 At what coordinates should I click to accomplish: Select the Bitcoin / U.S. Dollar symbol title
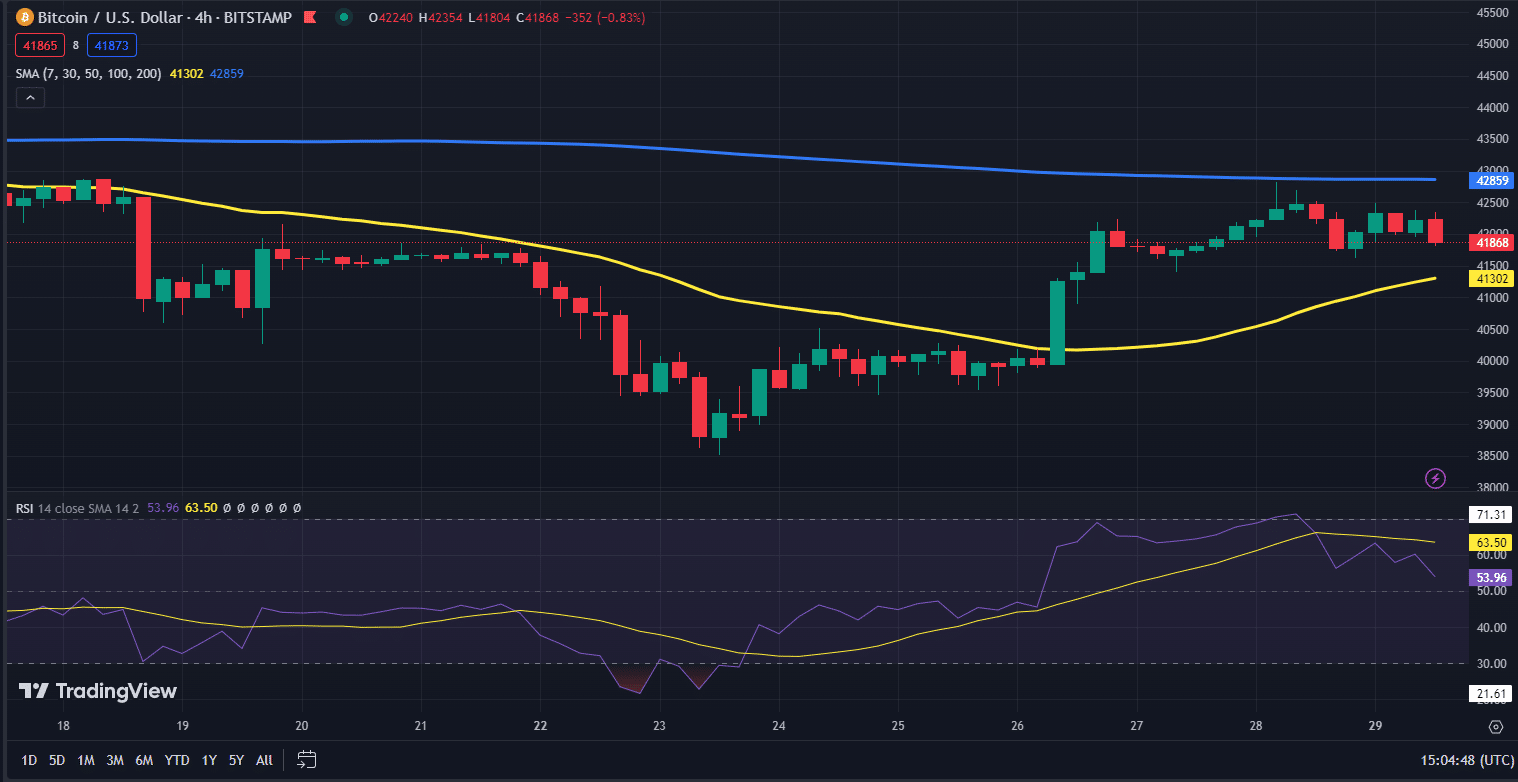coord(112,18)
